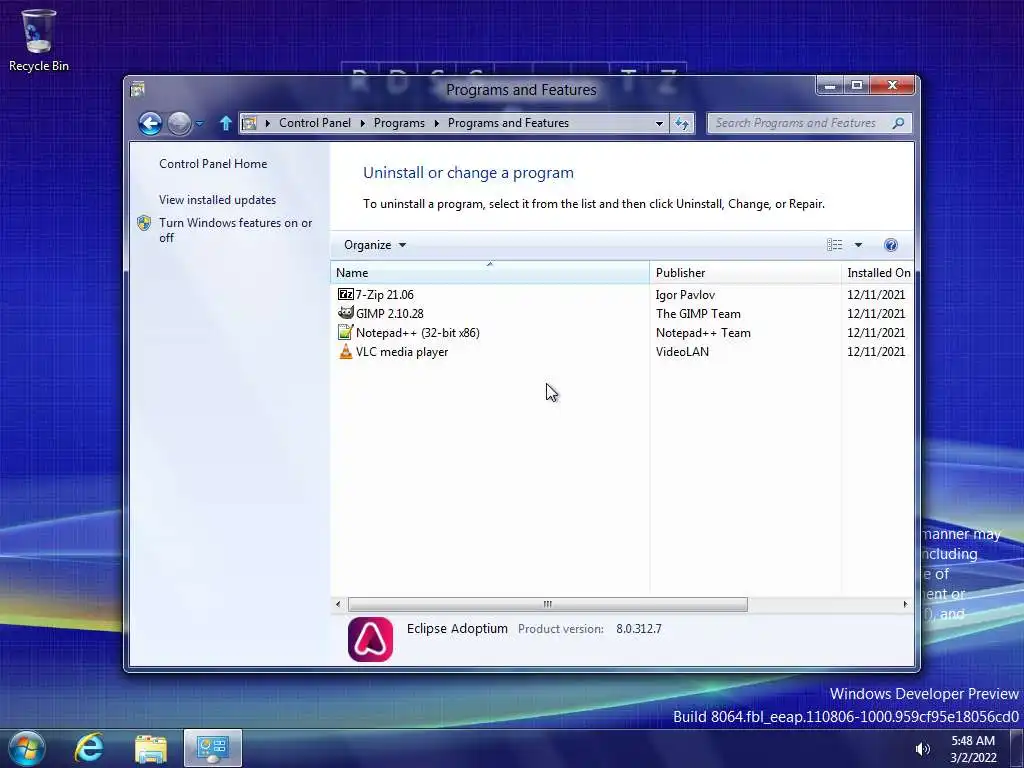Image resolution: width=1024 pixels, height=768 pixels.
Task: Click VideoLAN publisher cell
Action: point(682,351)
